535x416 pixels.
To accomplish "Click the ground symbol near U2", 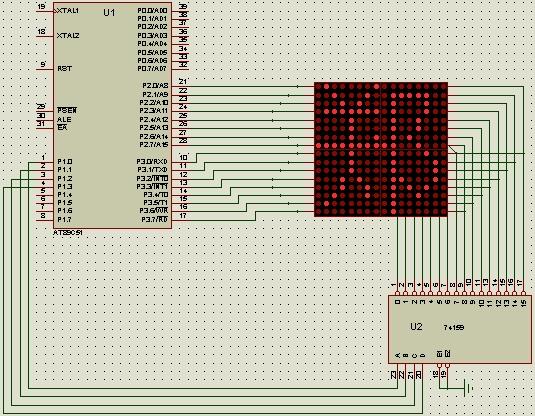I will coord(469,388).
